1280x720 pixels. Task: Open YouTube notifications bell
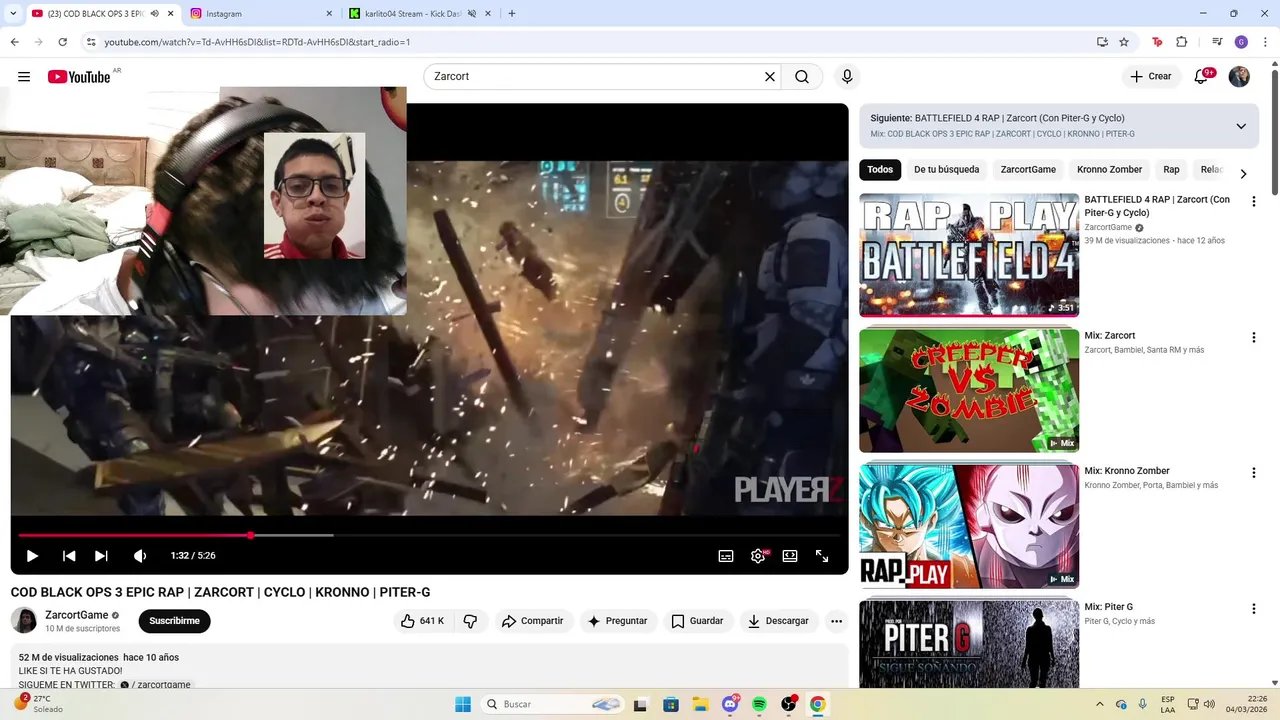[1201, 77]
